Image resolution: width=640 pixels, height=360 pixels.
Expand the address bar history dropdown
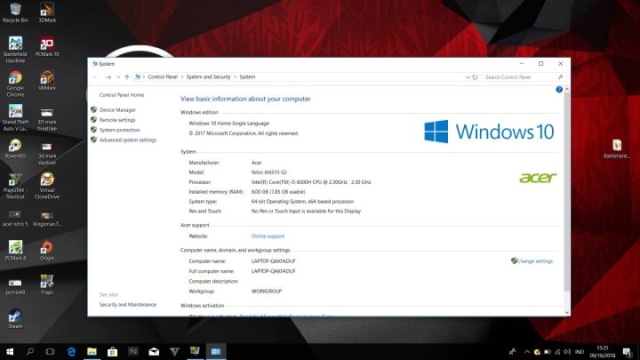[x=467, y=77]
